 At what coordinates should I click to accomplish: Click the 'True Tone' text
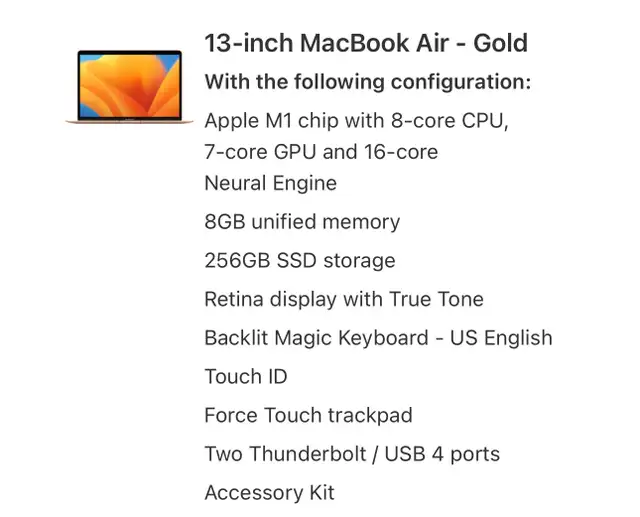[x=436, y=299]
